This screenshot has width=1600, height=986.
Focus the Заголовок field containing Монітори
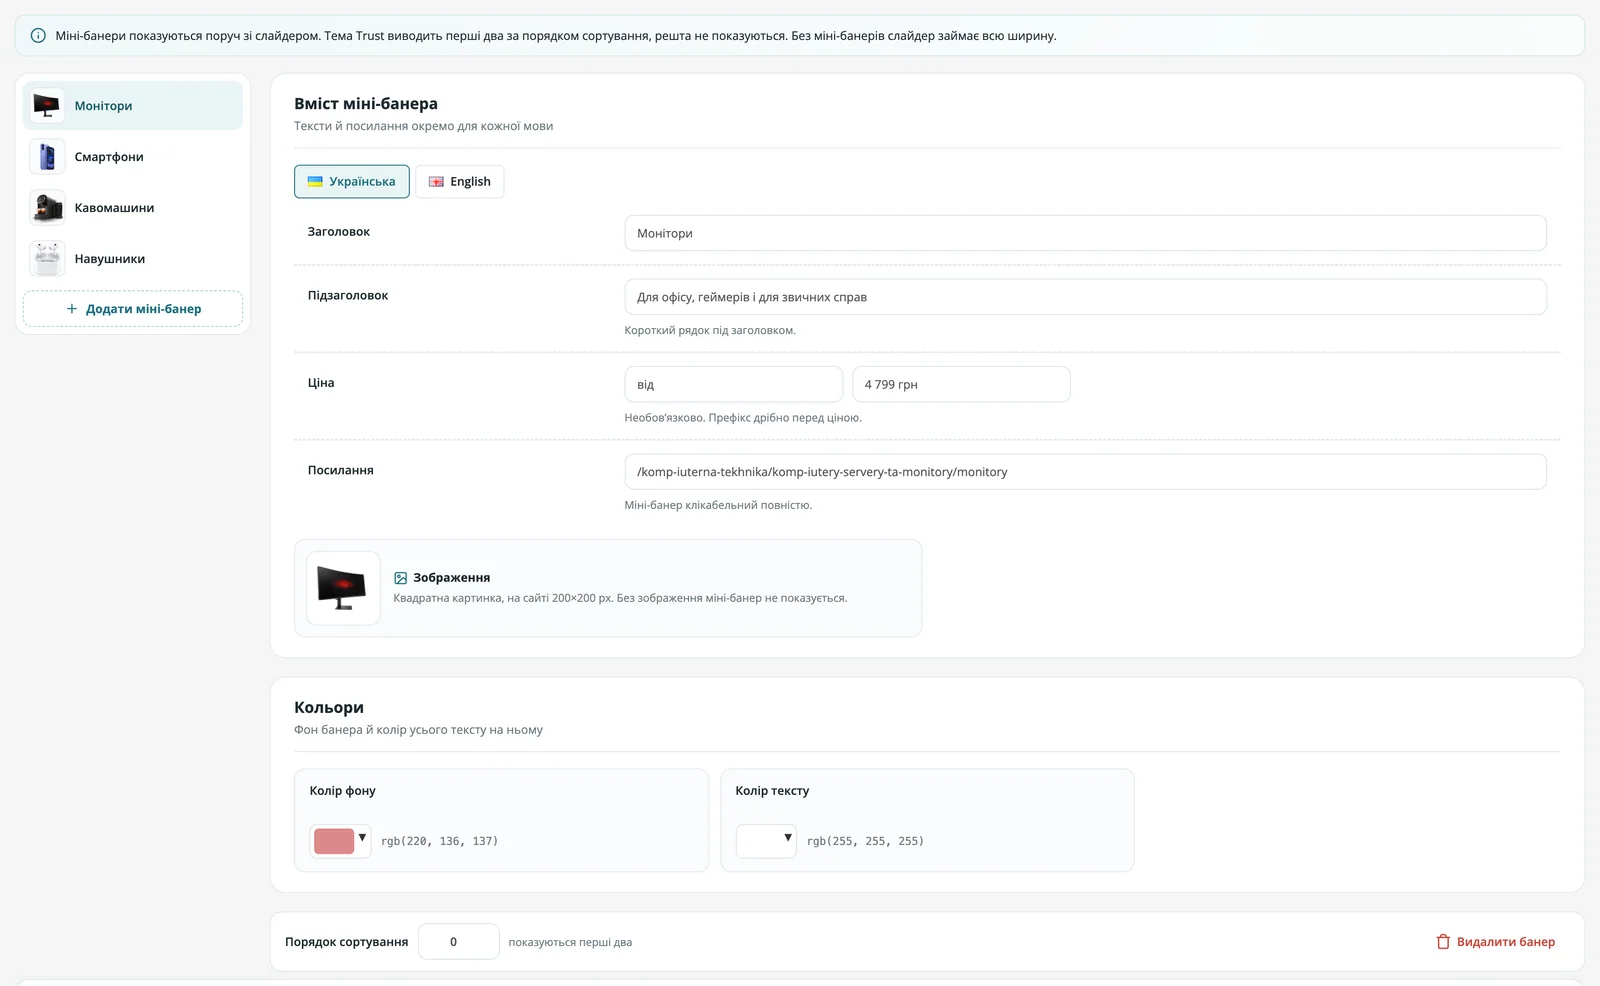pyautogui.click(x=1085, y=233)
